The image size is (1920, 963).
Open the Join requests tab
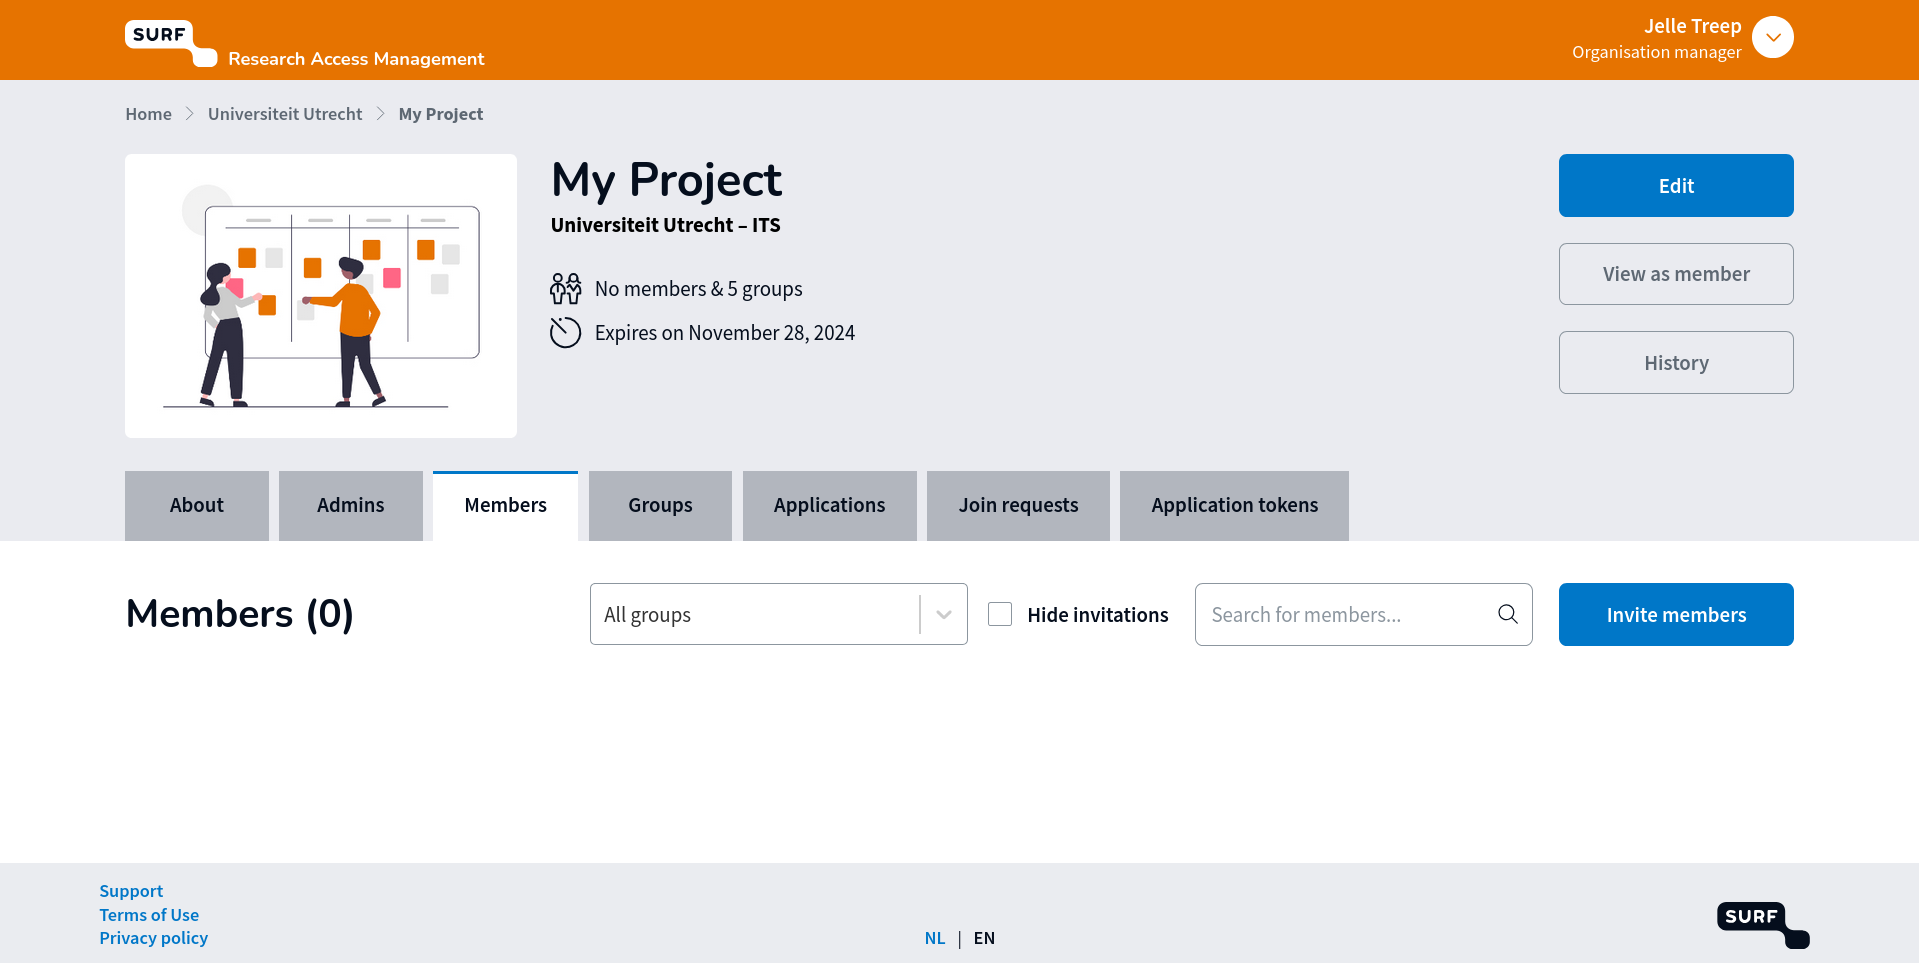(1018, 506)
